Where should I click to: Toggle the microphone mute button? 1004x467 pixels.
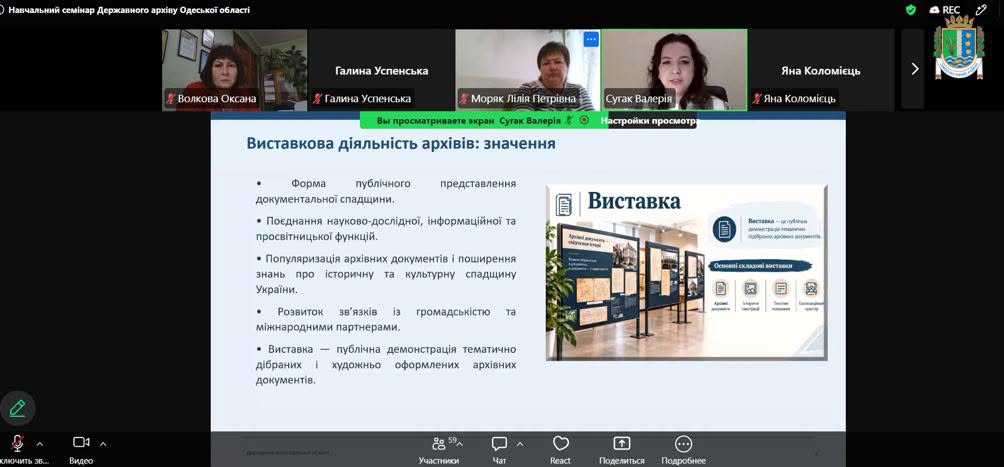tap(18, 443)
